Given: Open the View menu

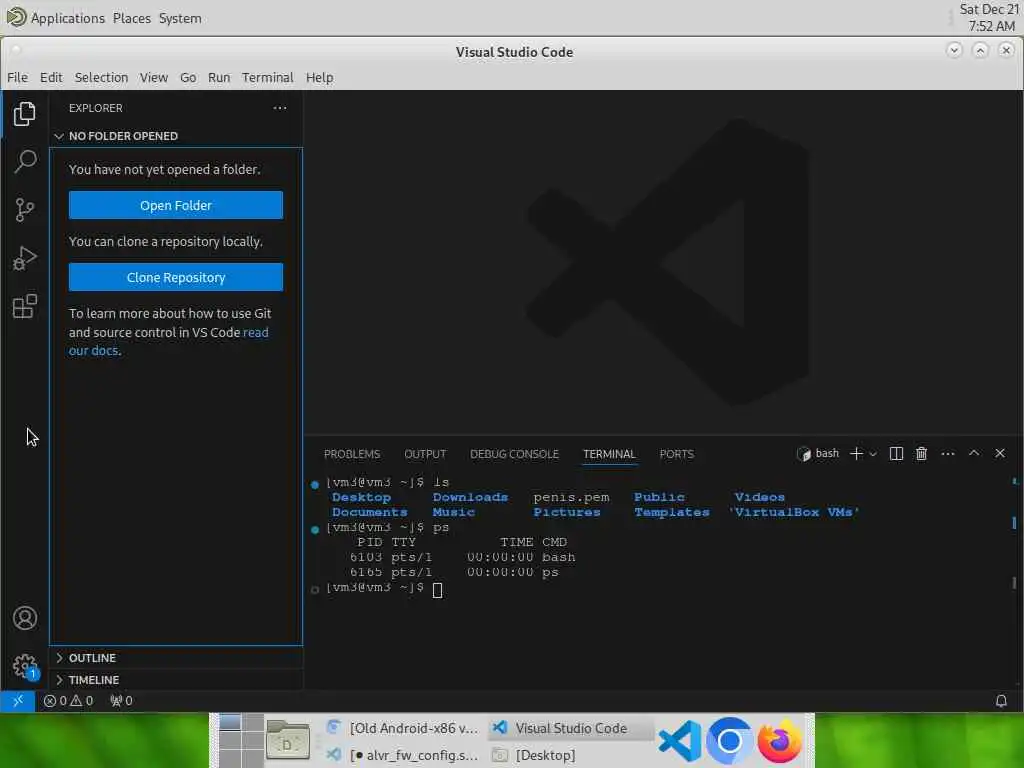Looking at the screenshot, I should pos(153,77).
